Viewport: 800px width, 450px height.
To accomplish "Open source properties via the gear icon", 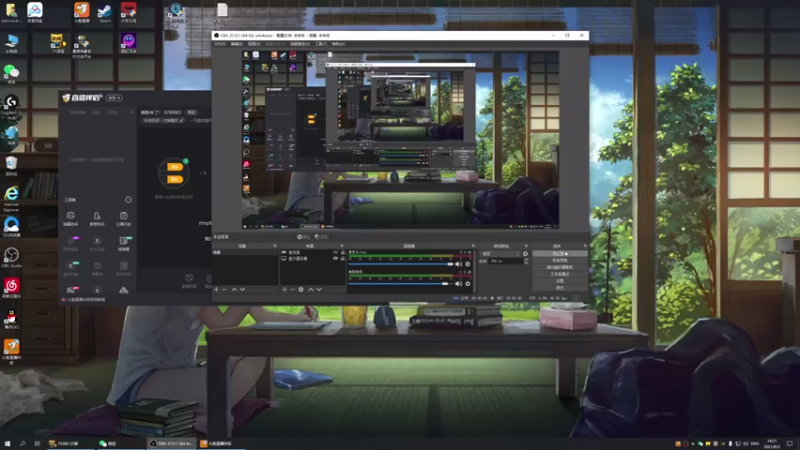I will coord(301,289).
